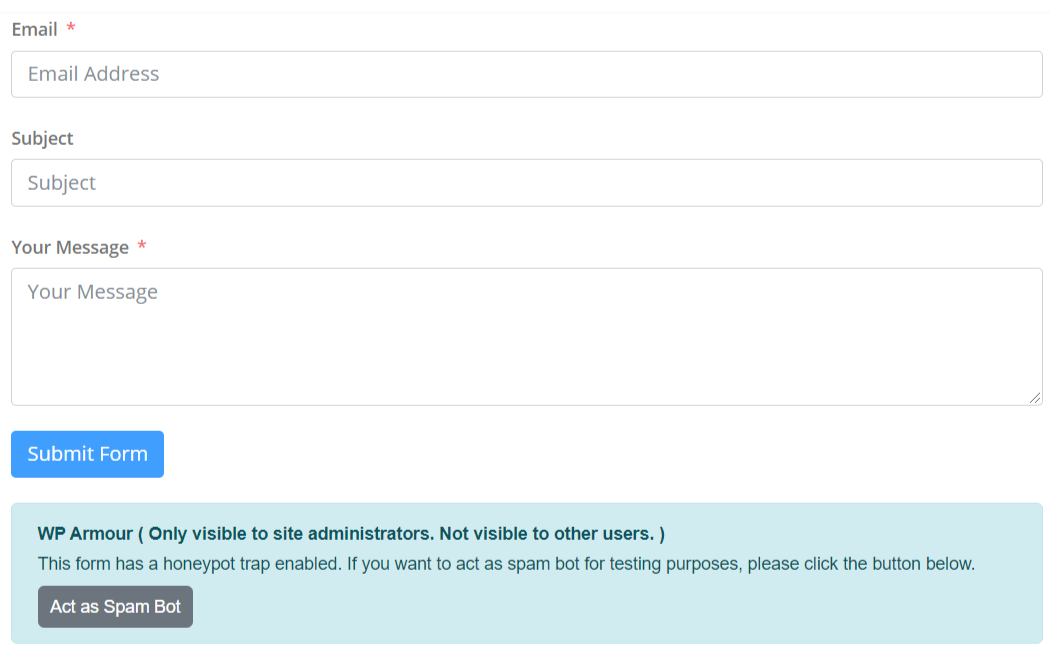Image resolution: width=1050 pixels, height=653 pixels.
Task: Click the blue Submit Form button label
Action: coord(87,454)
